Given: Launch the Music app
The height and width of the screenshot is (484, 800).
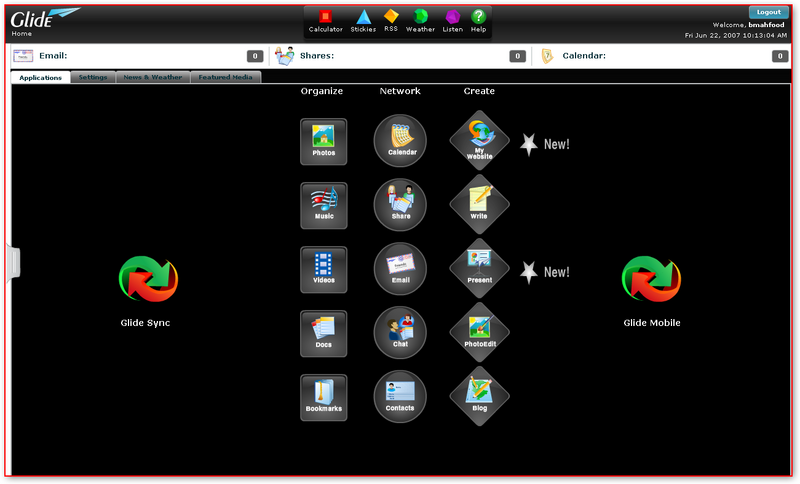Looking at the screenshot, I should coord(323,206).
